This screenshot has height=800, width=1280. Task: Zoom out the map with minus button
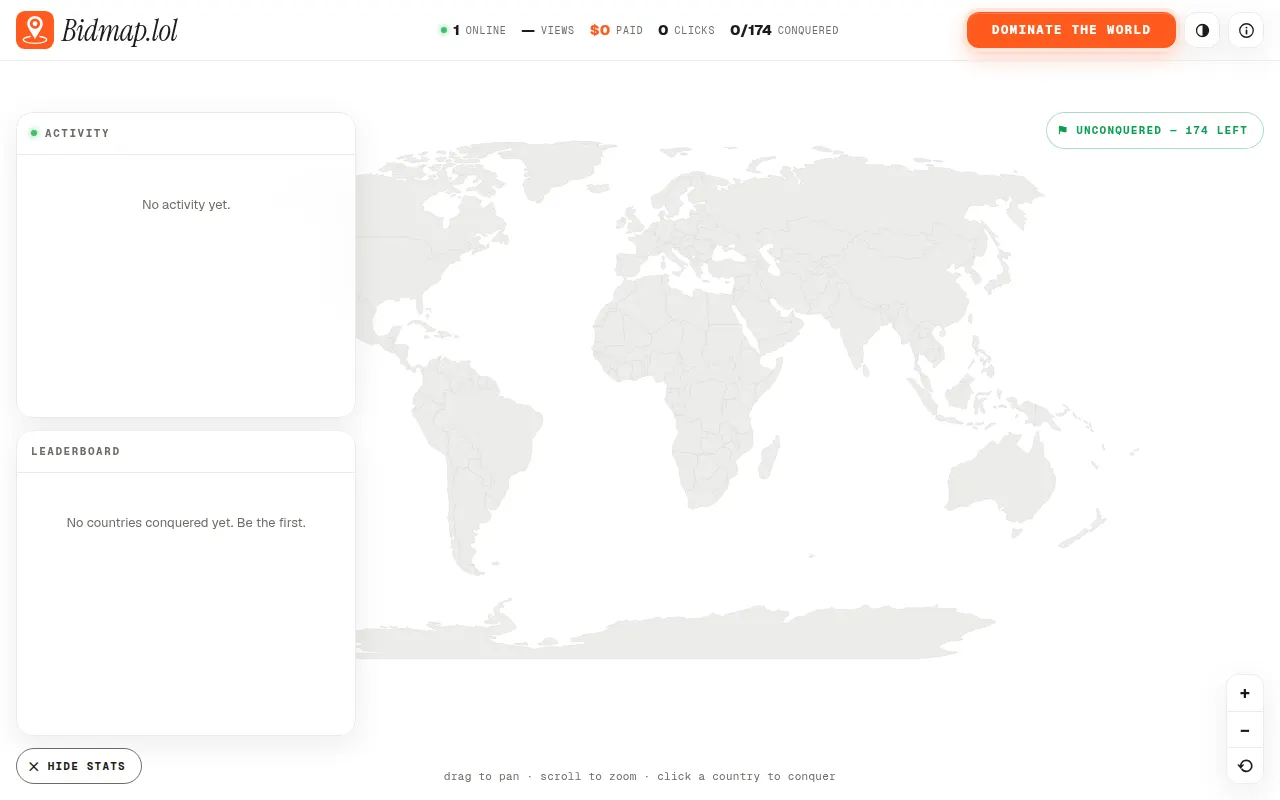tap(1245, 730)
